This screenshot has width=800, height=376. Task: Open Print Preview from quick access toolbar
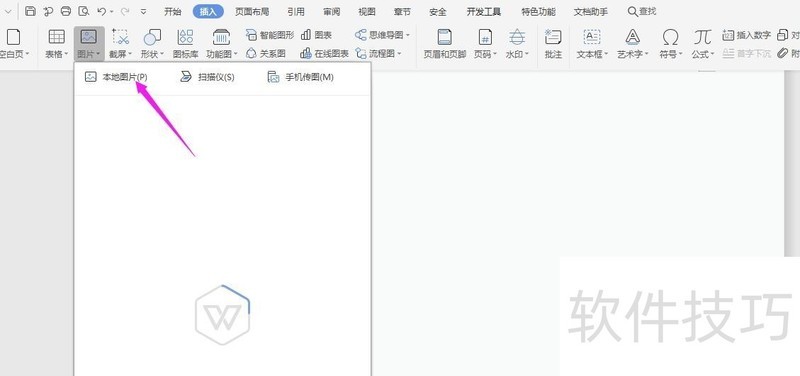pos(84,11)
